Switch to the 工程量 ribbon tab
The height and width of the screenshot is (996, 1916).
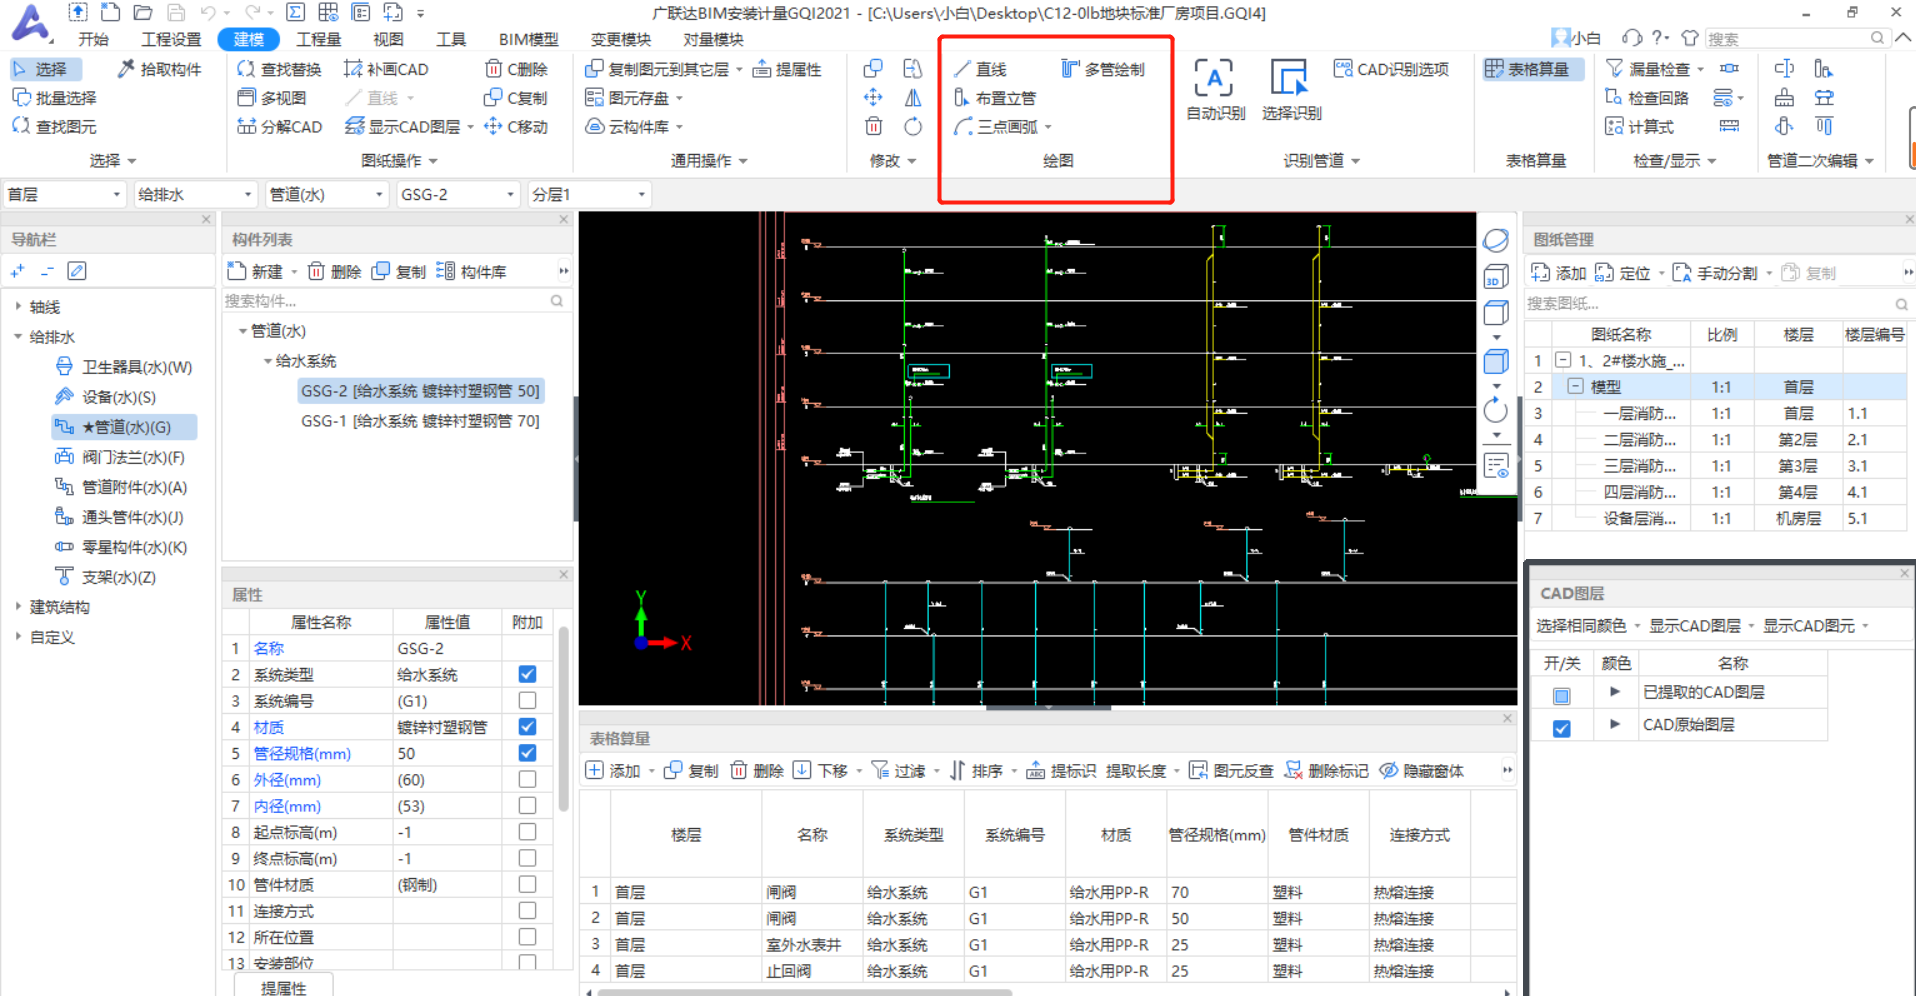(319, 39)
